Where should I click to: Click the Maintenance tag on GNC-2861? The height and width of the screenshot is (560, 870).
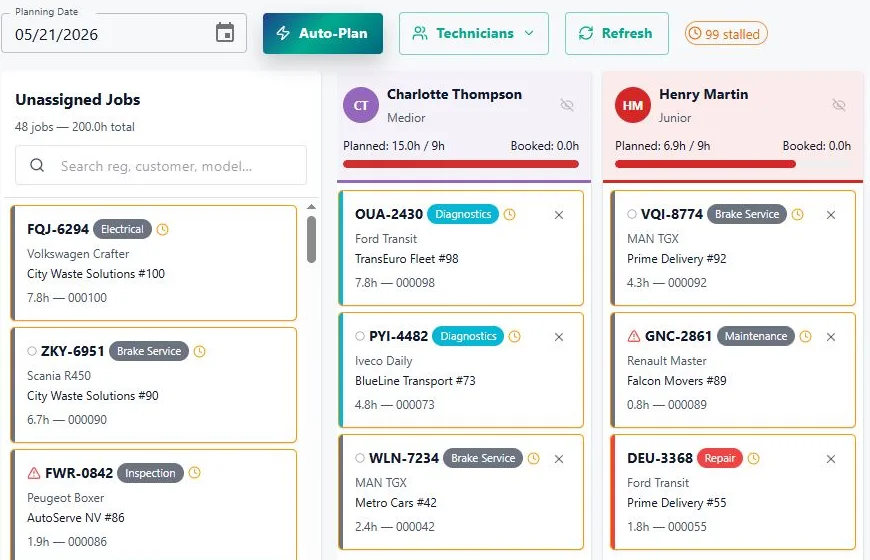tap(756, 336)
